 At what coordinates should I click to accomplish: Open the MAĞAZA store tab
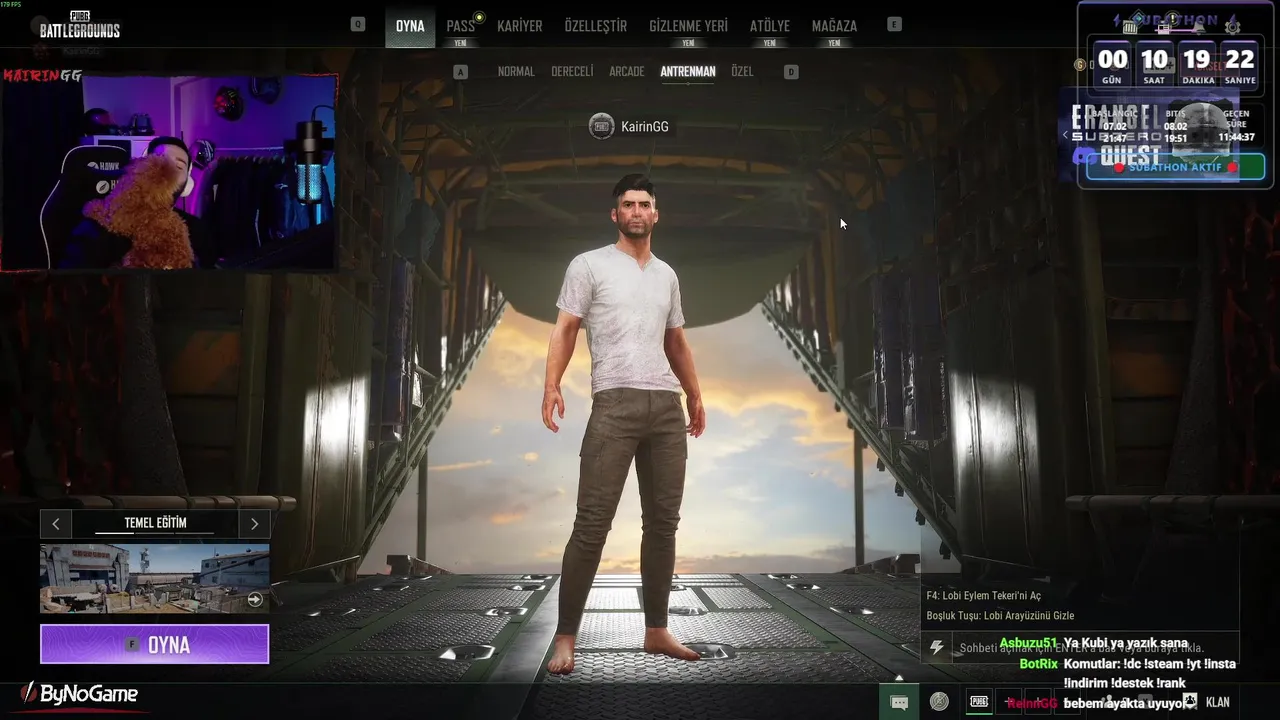click(x=834, y=26)
